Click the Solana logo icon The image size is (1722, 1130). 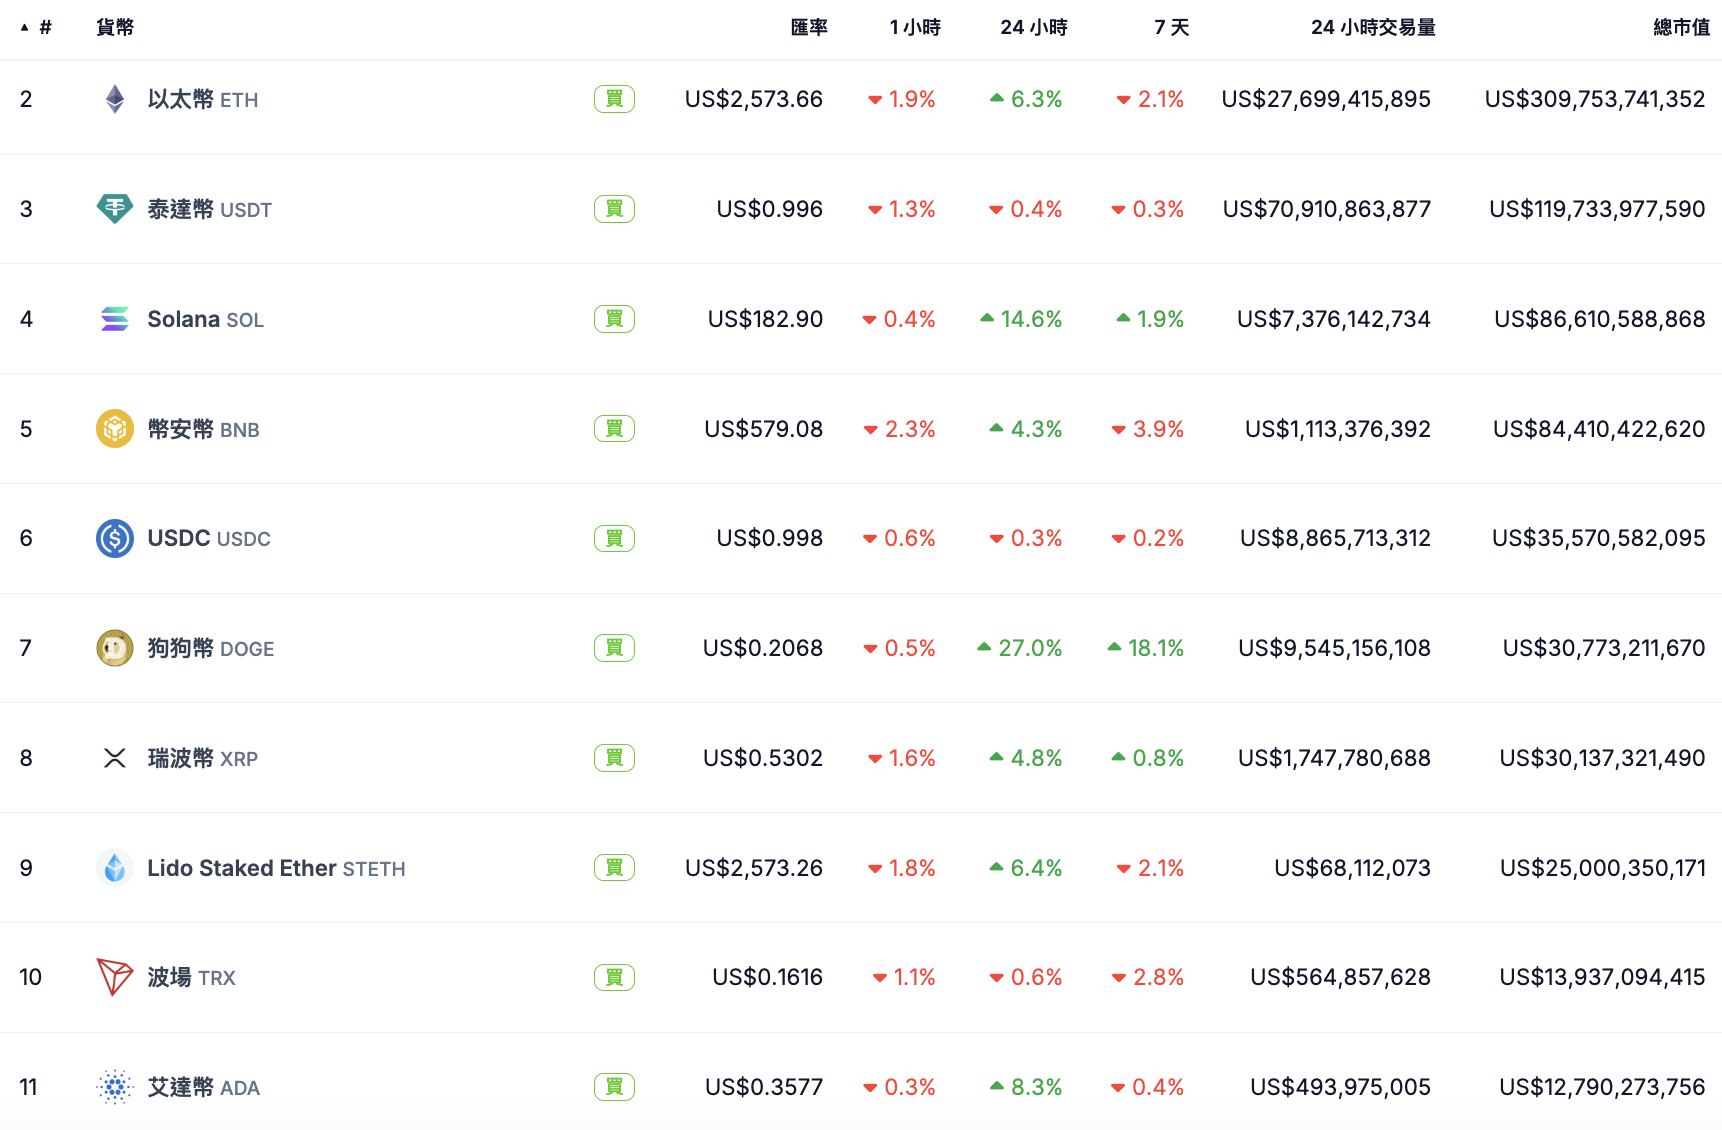pos(115,319)
